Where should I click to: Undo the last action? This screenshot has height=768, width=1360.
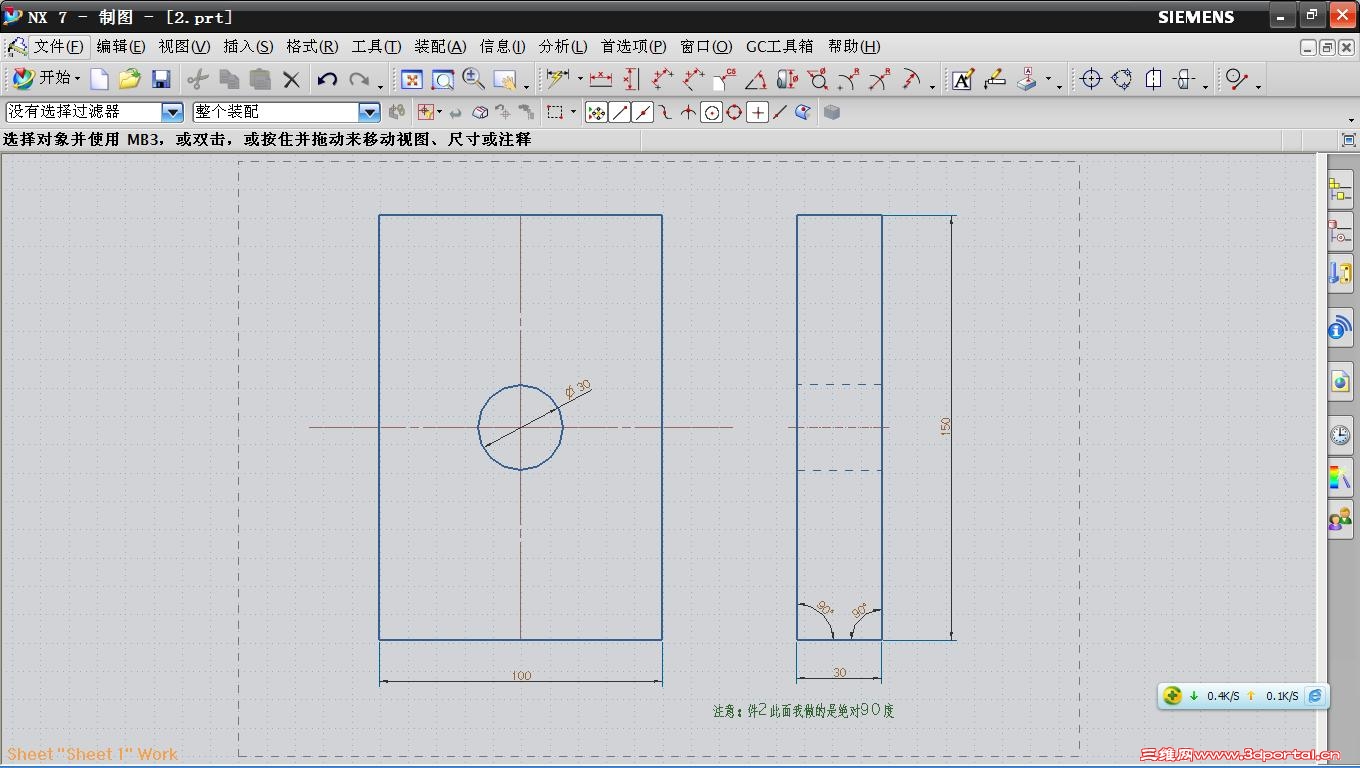pos(327,79)
